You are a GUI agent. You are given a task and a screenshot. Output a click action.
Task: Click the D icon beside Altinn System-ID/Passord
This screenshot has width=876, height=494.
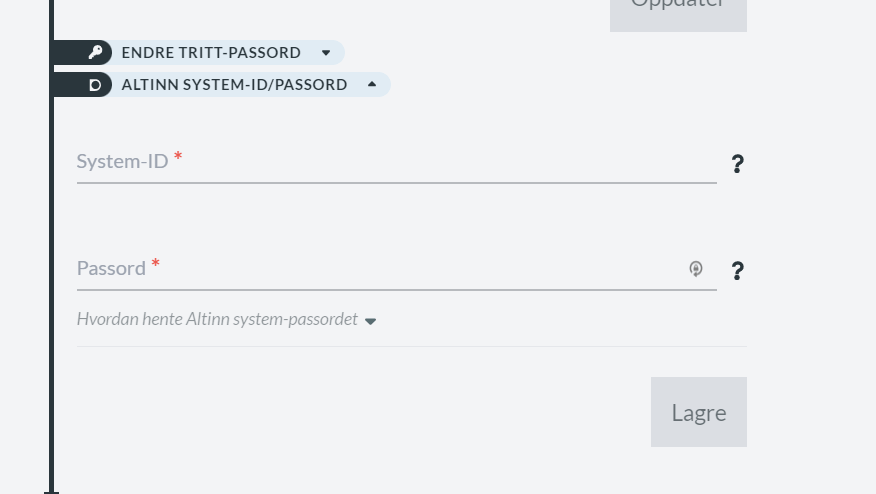[96, 84]
